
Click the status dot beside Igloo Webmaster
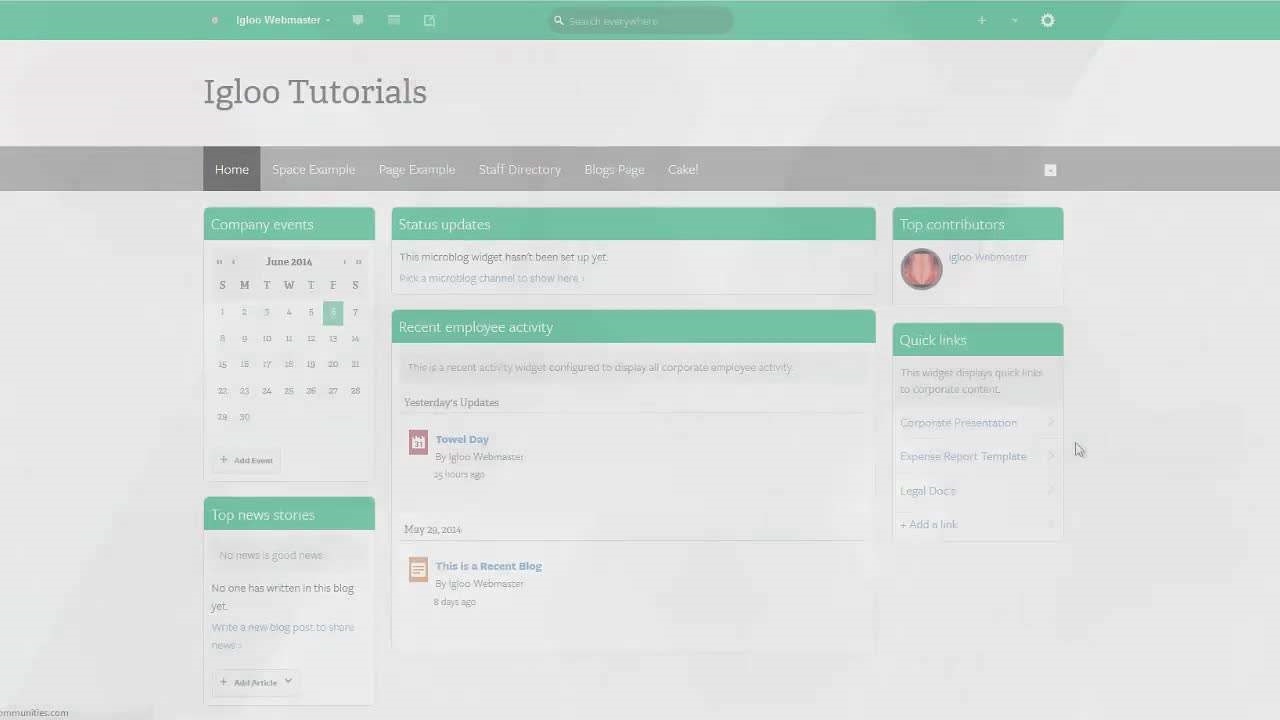[x=214, y=20]
